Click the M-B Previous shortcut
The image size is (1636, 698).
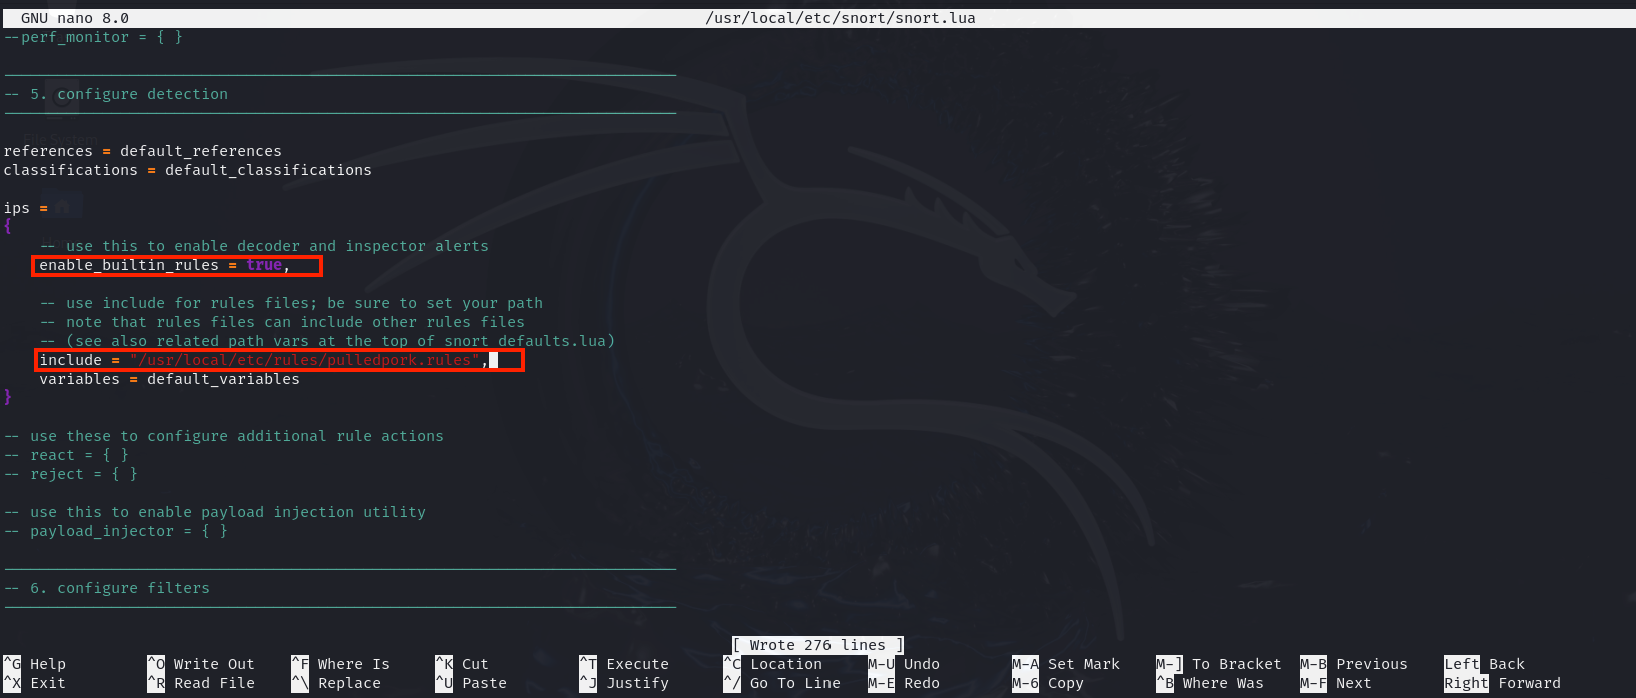click(1354, 664)
